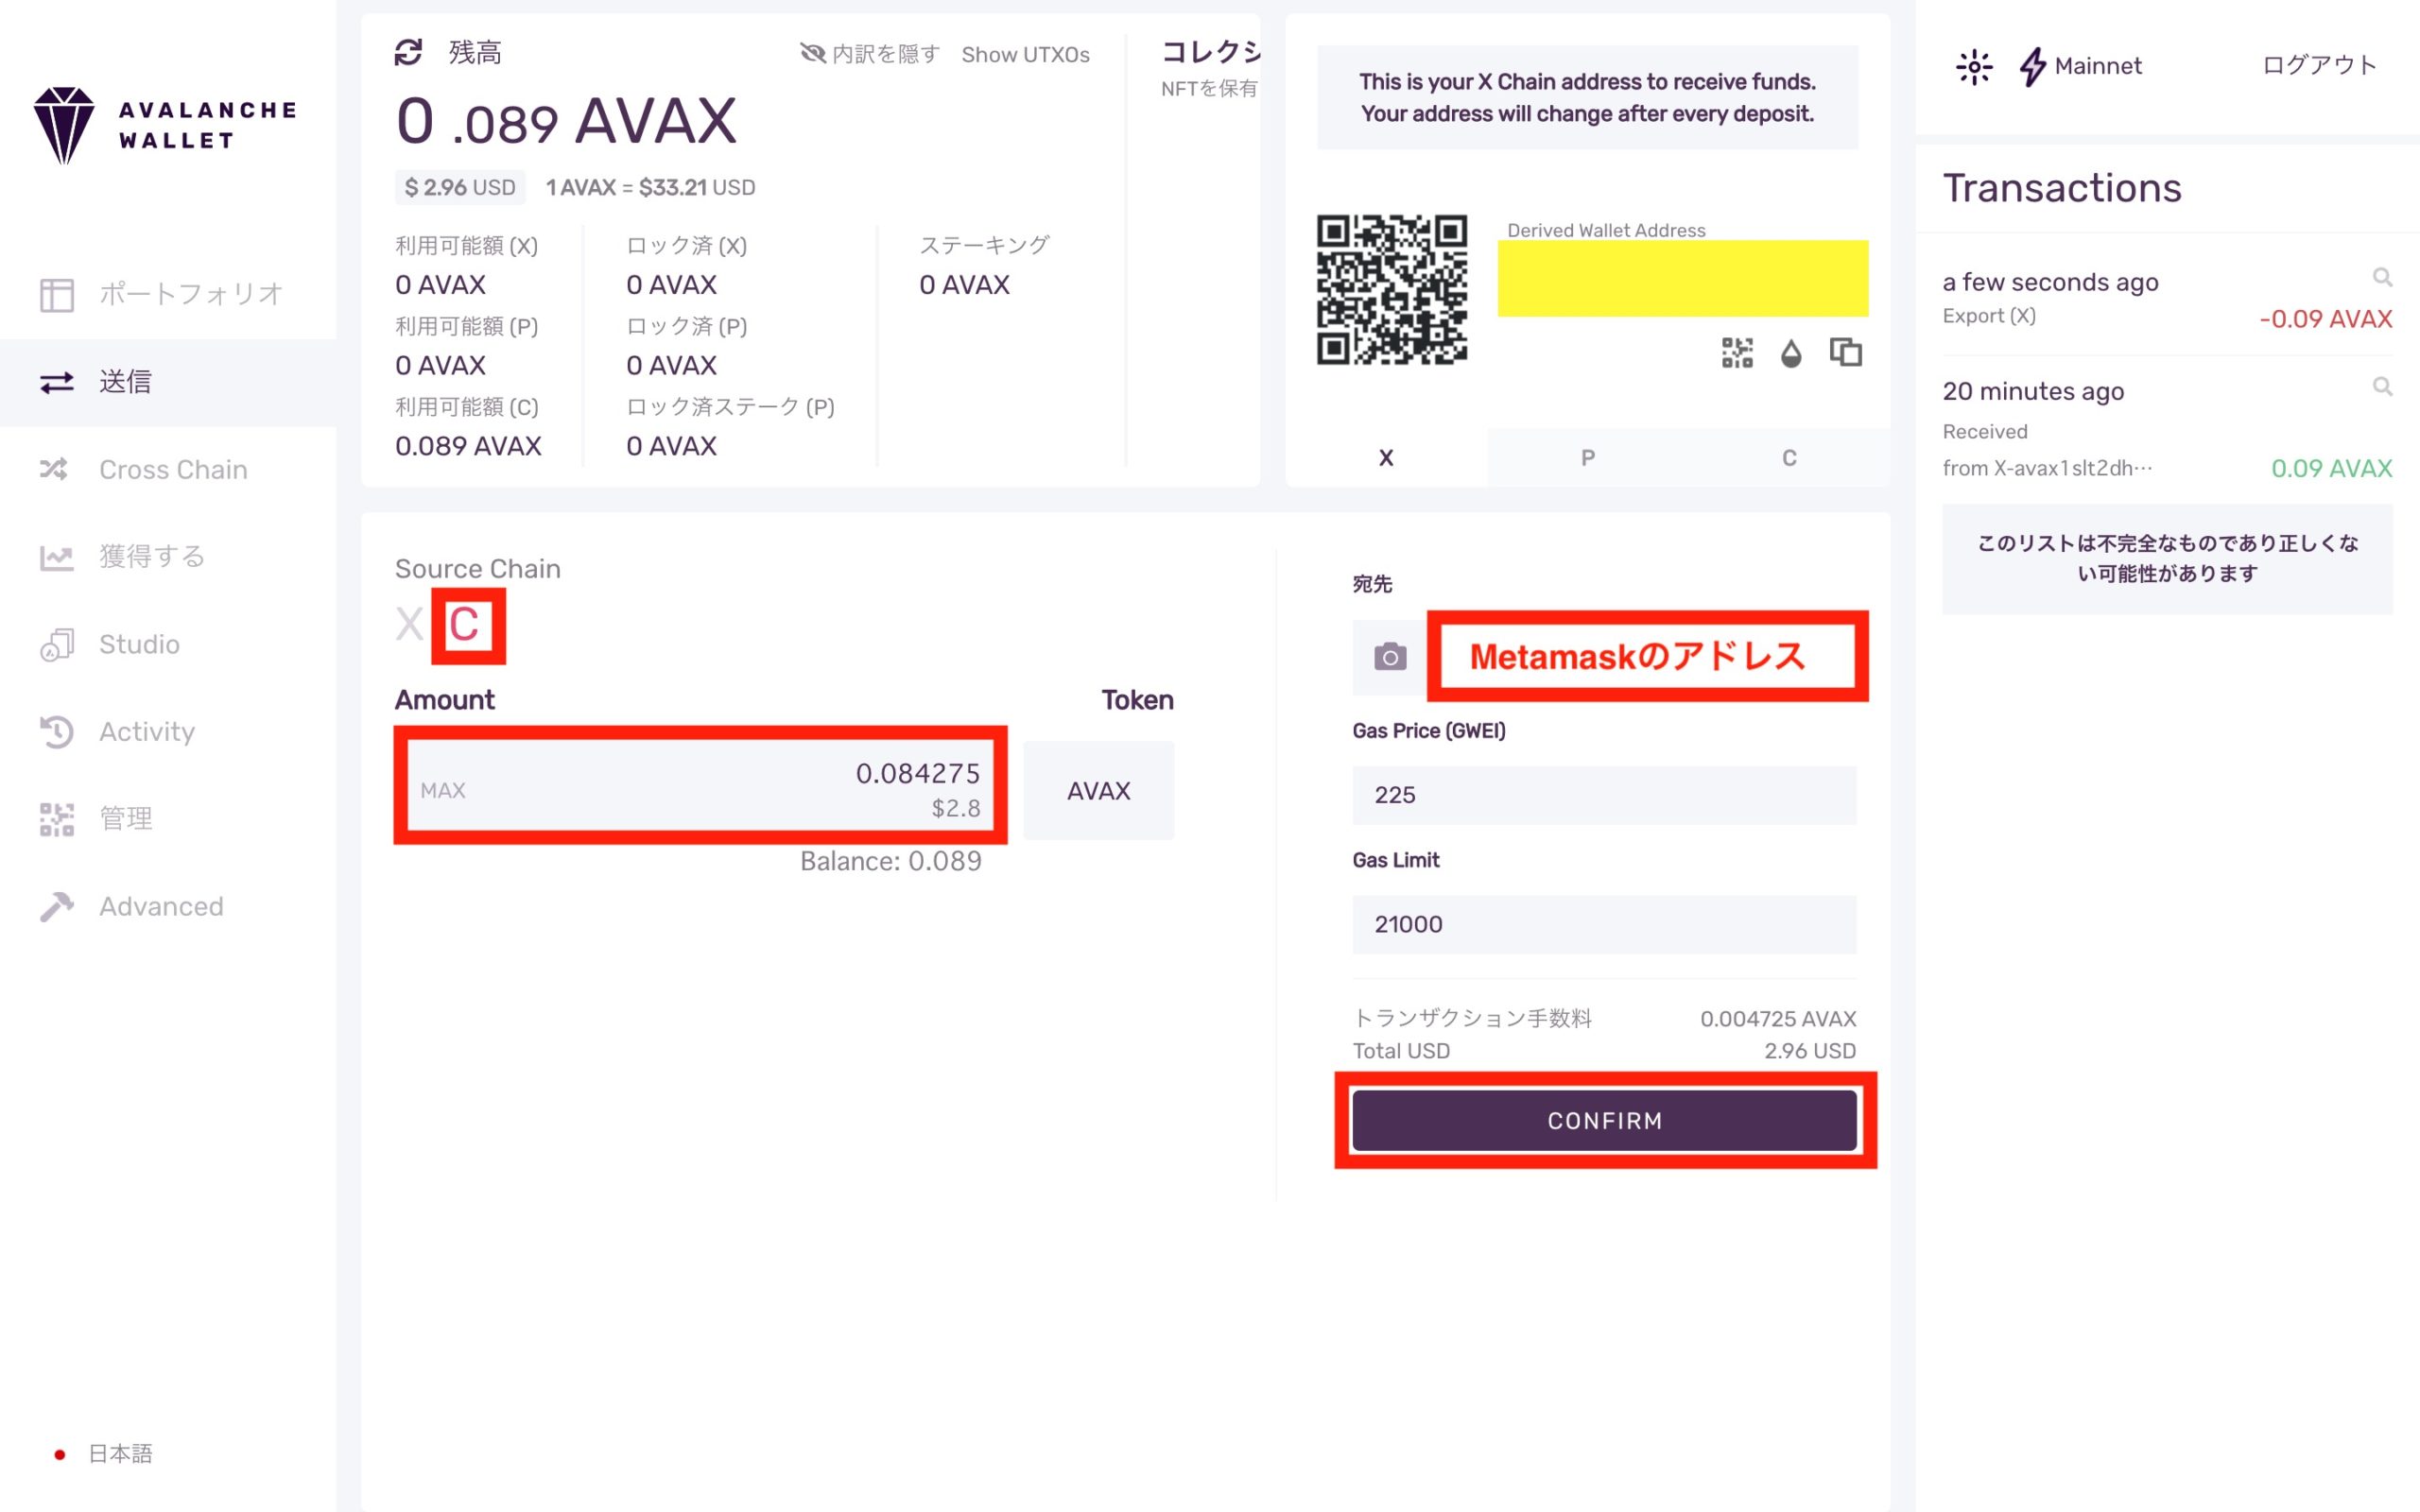Click MAX in the amount field
Viewport: 2420px width, 1512px height.
(443, 791)
